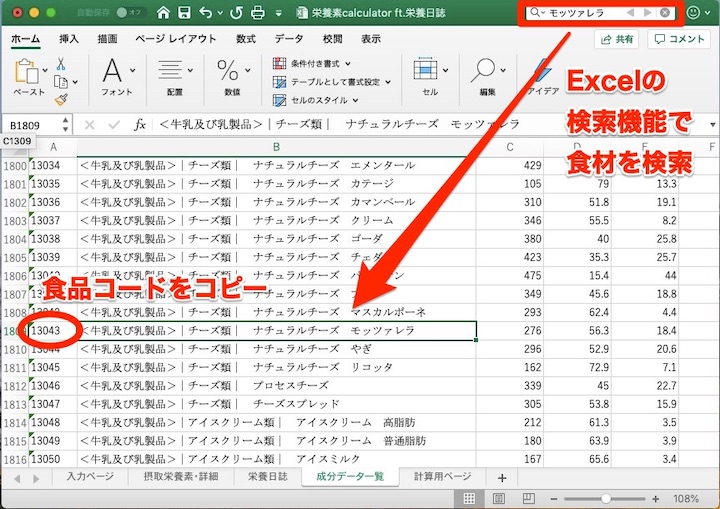The width and height of the screenshot is (720, 509).
Task: Select row header 1812
Action: (15, 386)
